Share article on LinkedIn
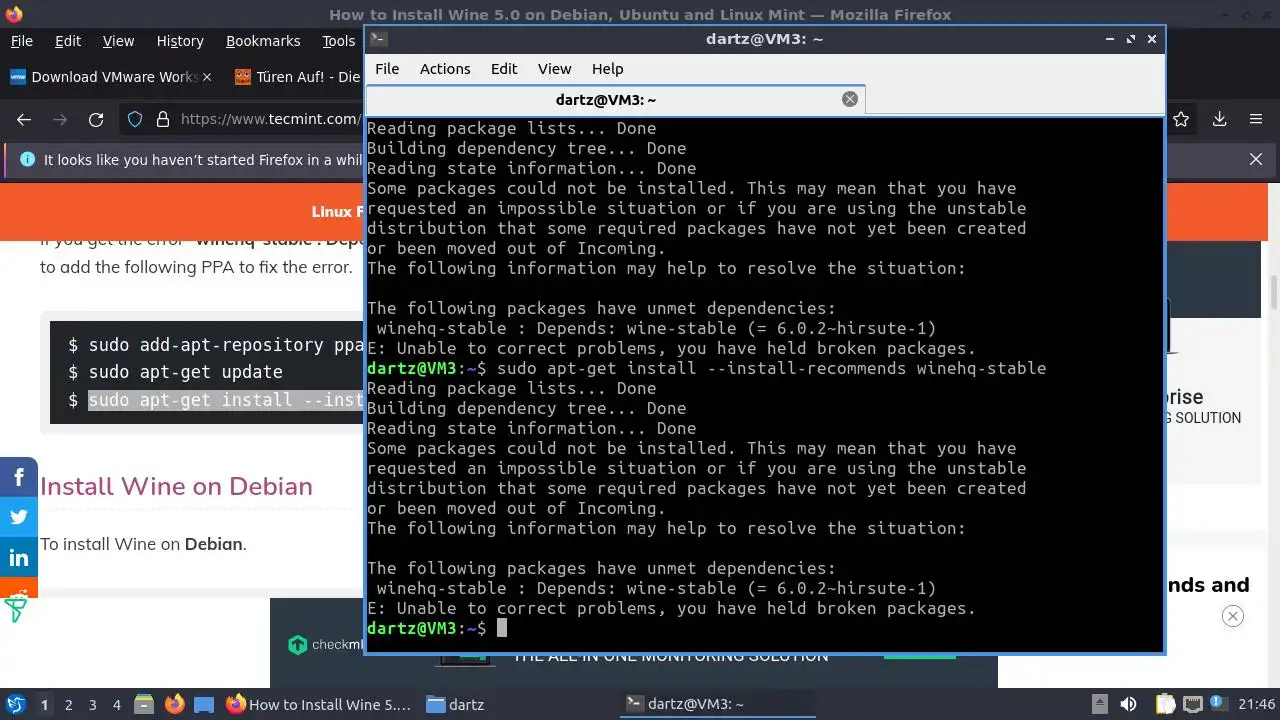 (x=19, y=558)
